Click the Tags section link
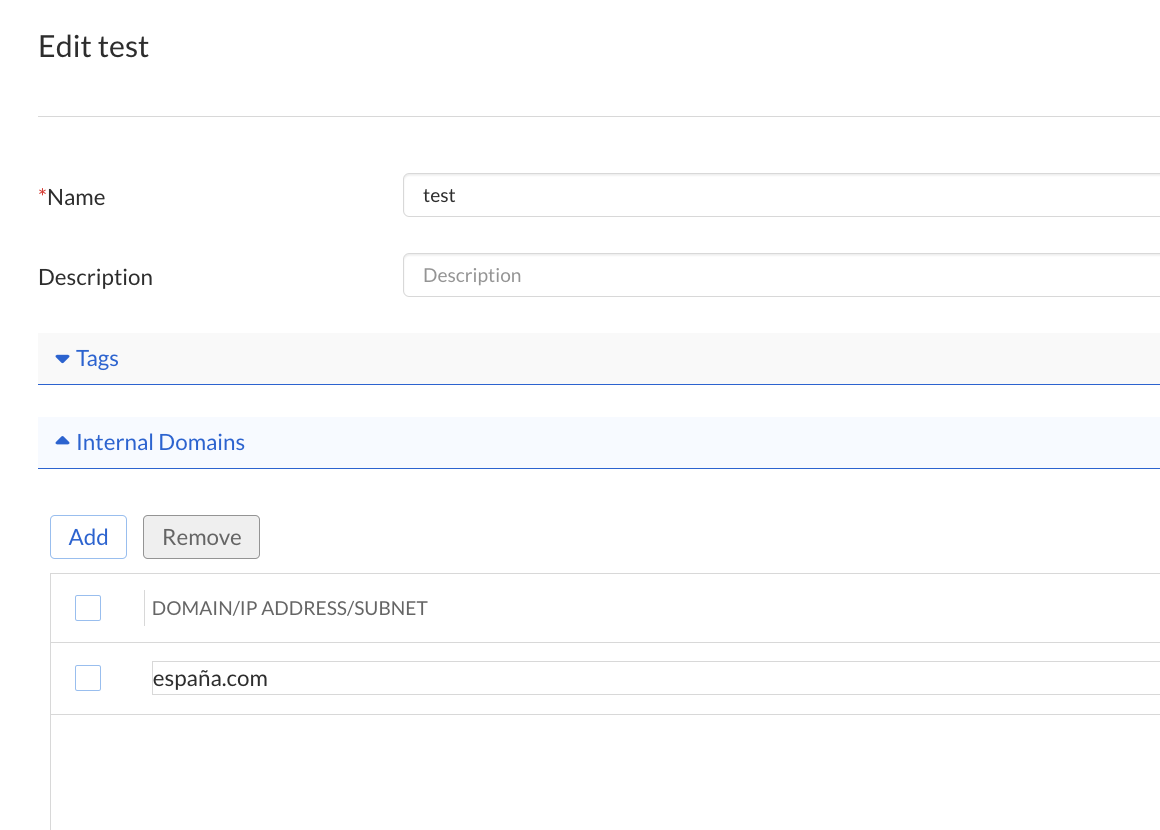 tap(97, 358)
